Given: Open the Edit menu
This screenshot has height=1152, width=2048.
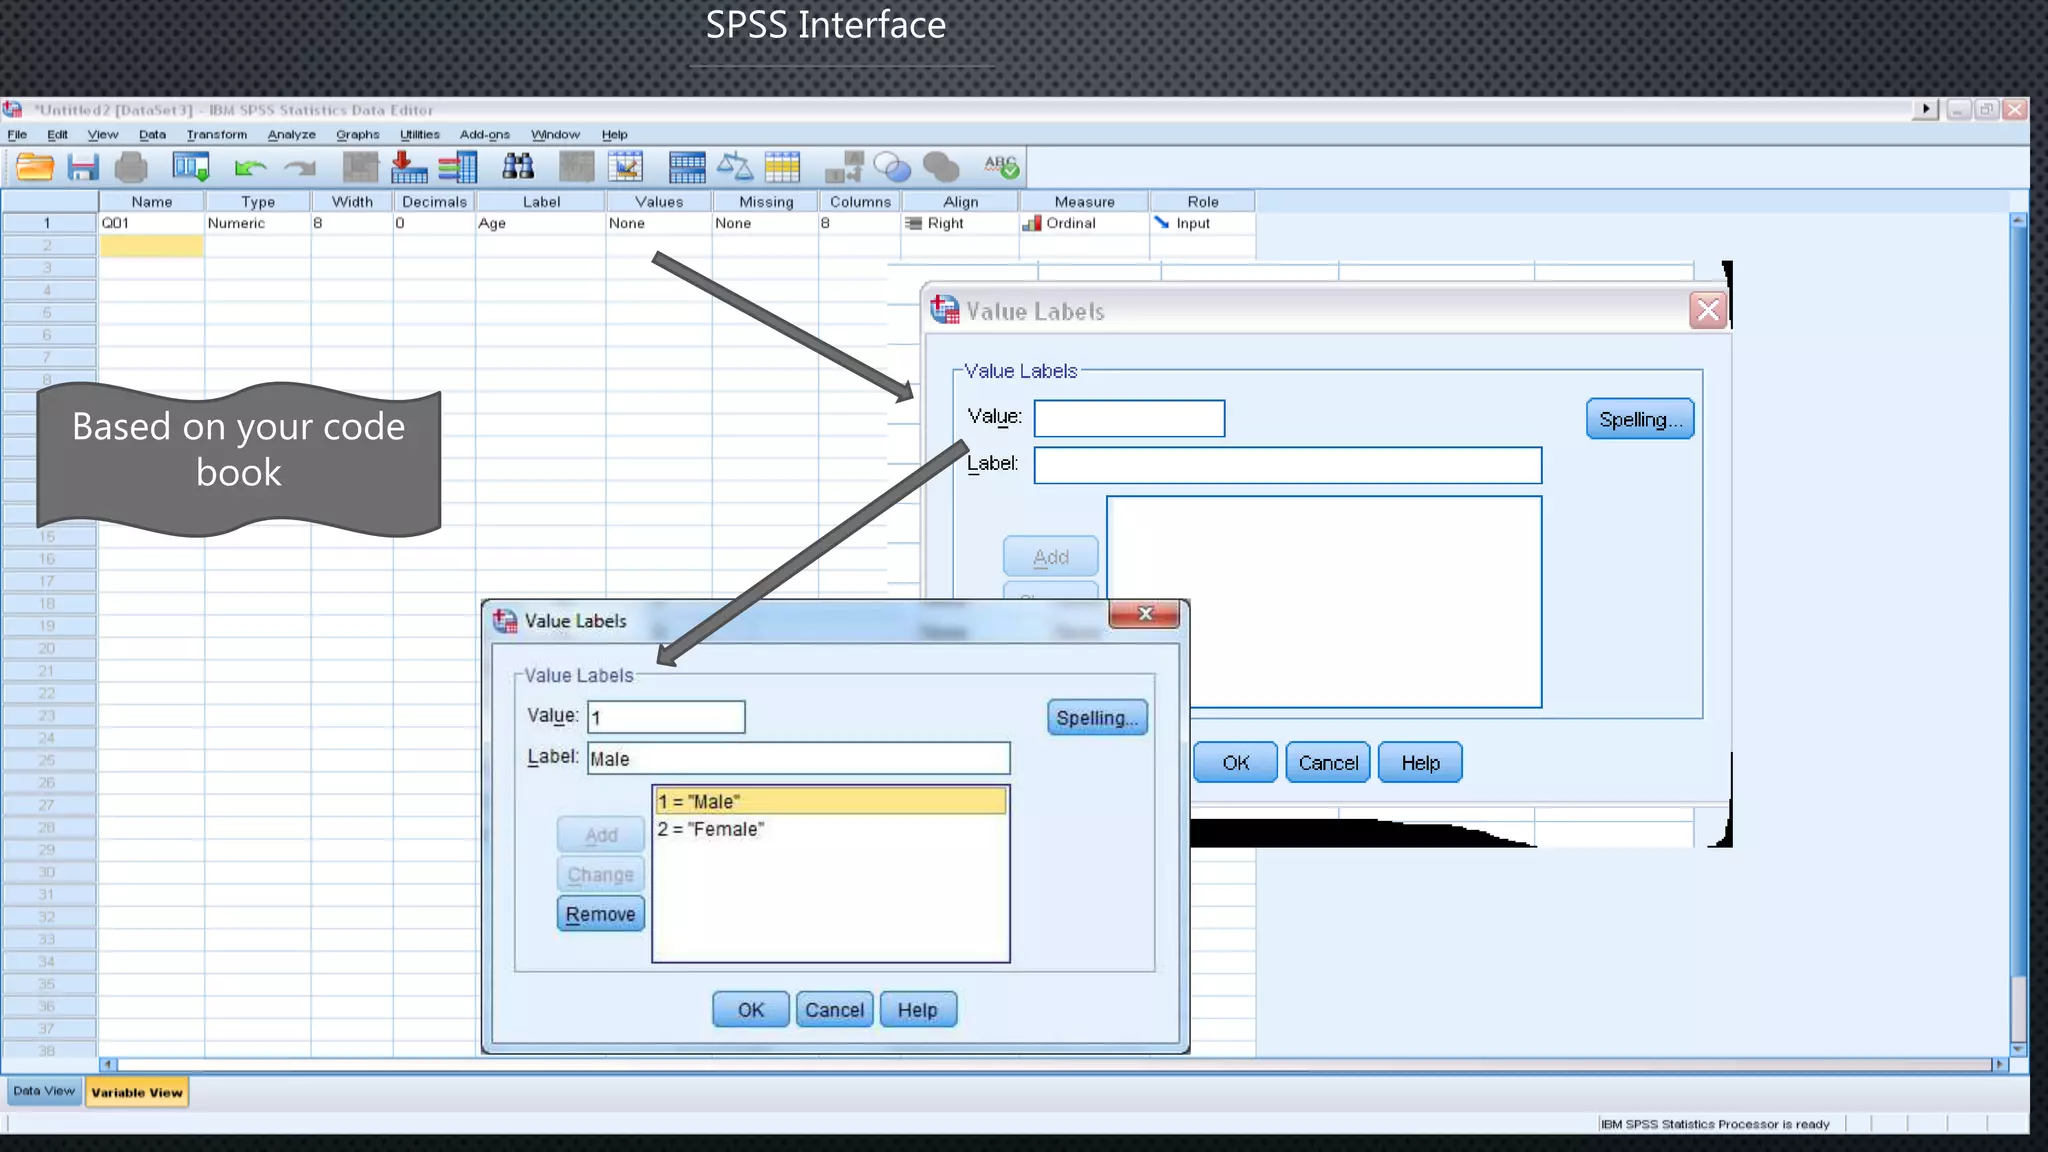Looking at the screenshot, I should (x=58, y=135).
